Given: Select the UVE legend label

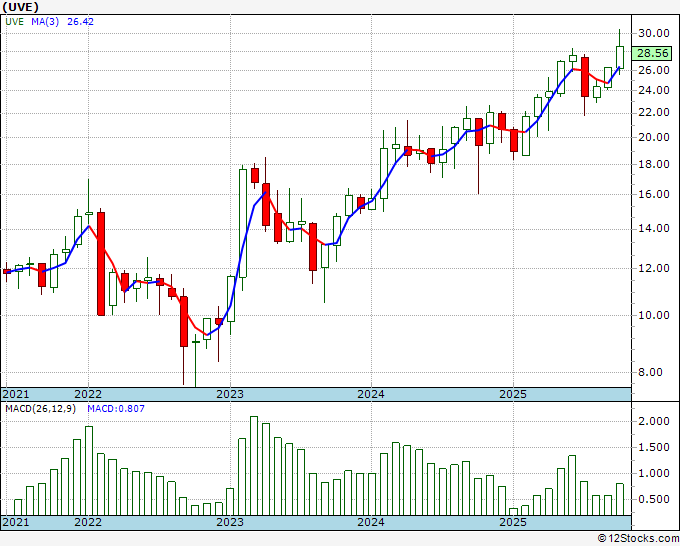Looking at the screenshot, I should tap(14, 22).
